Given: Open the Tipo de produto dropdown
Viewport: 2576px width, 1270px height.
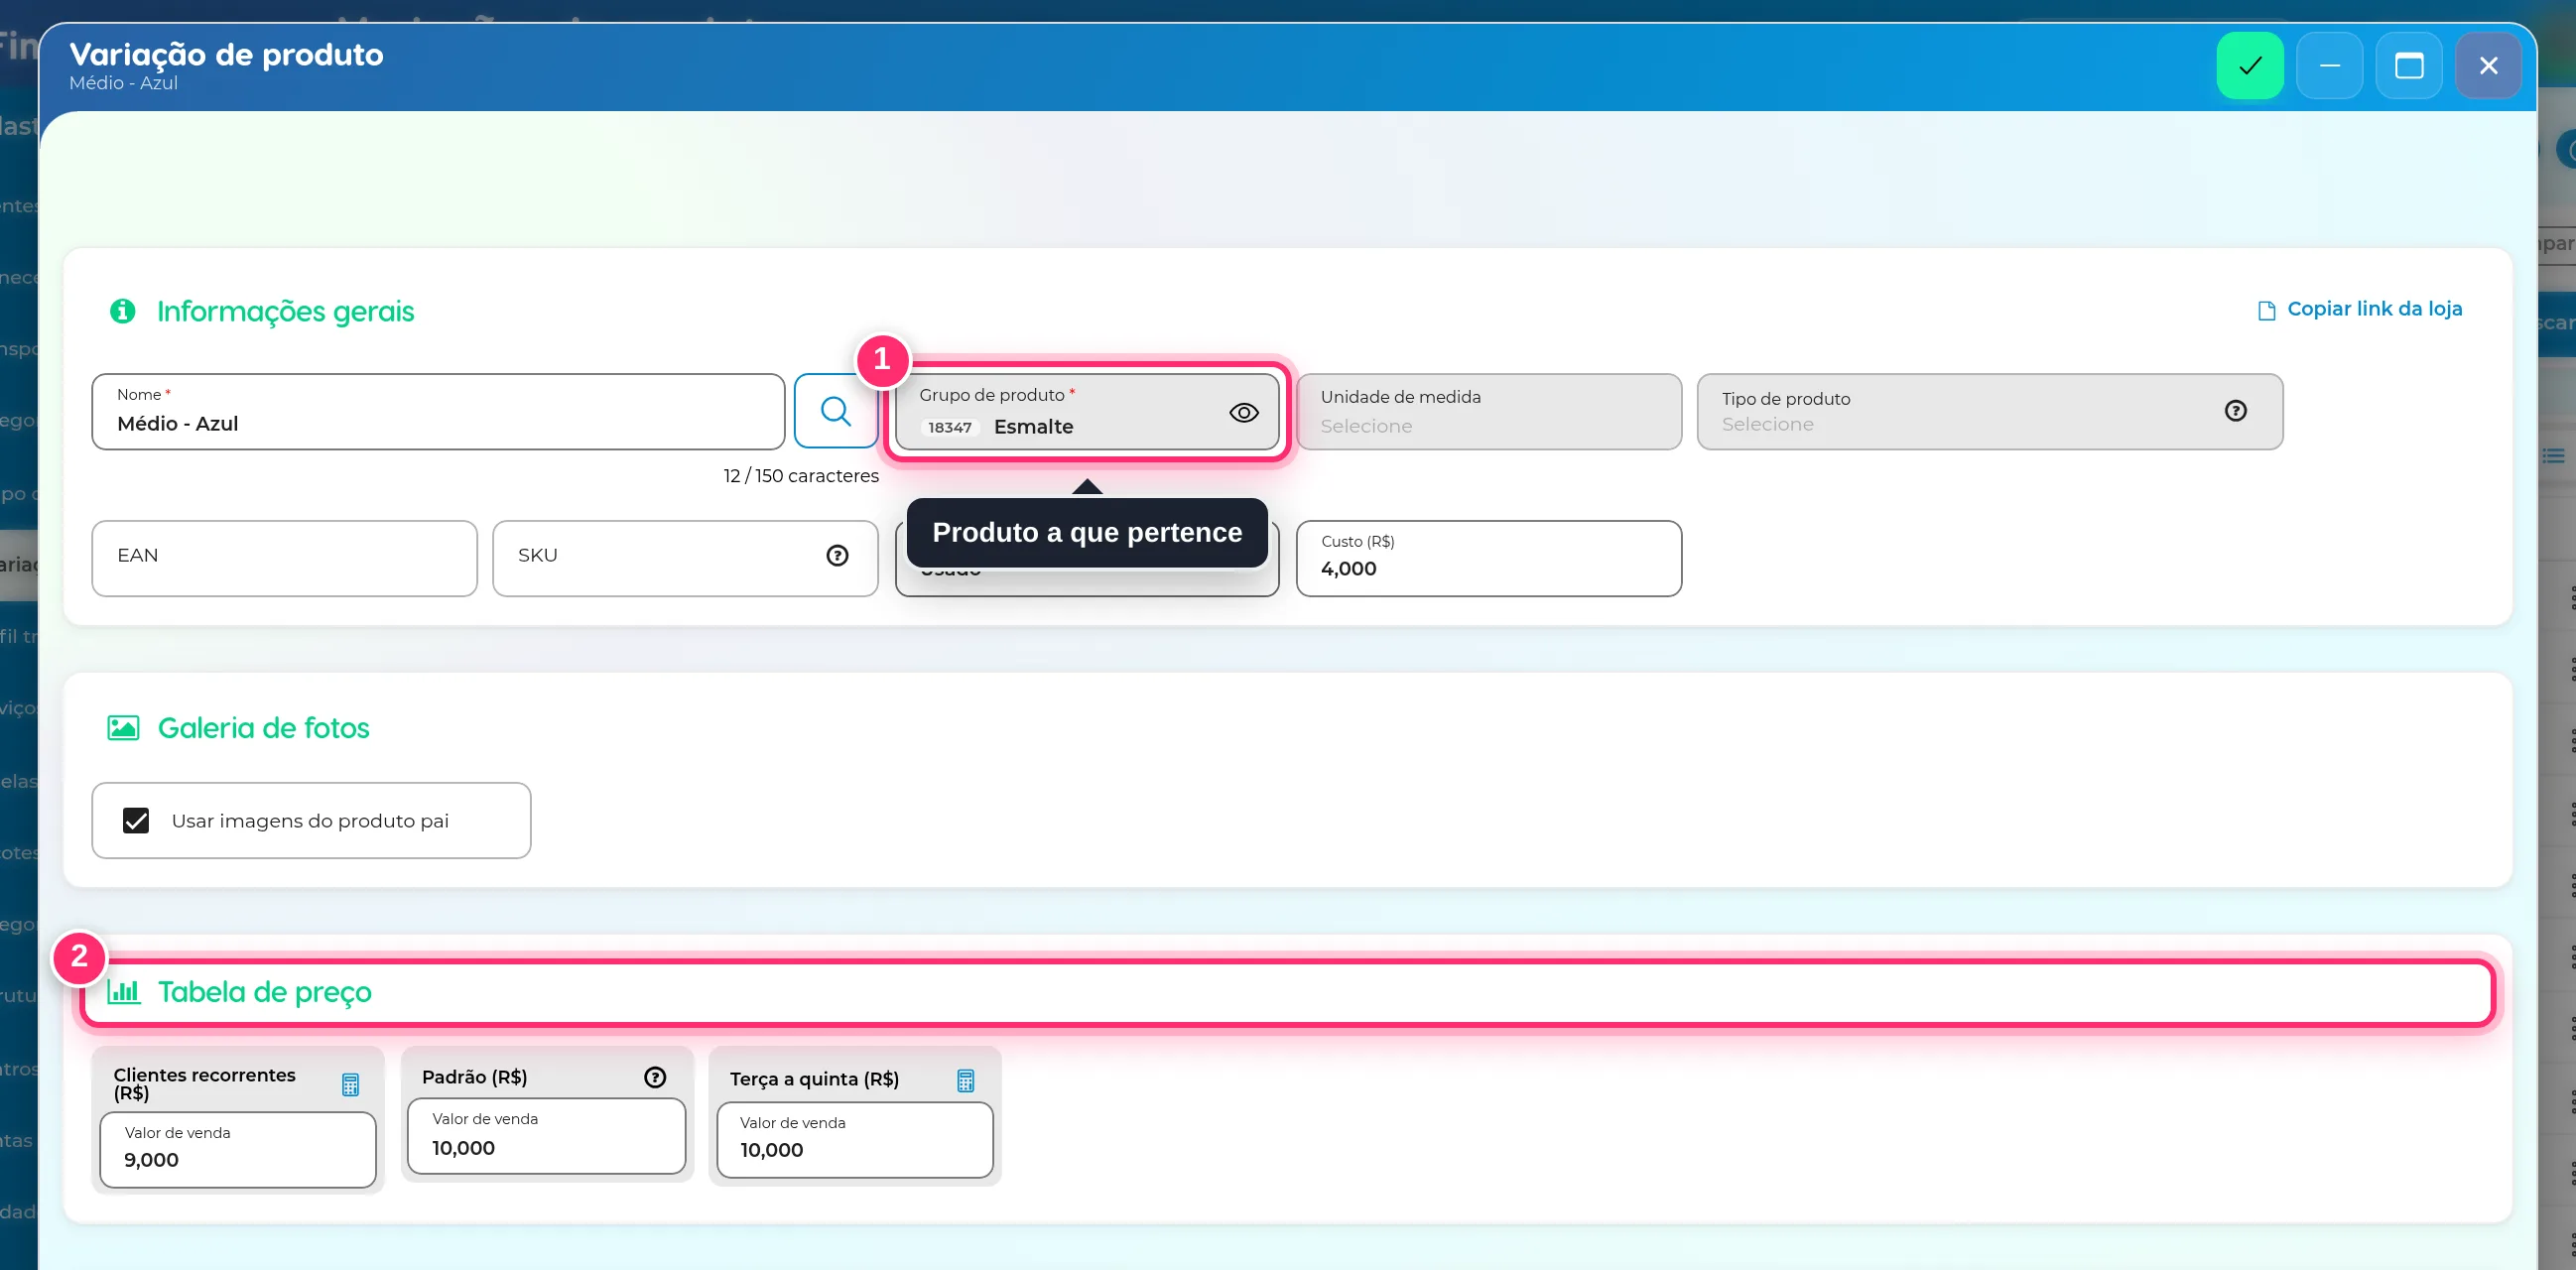Looking at the screenshot, I should 1989,411.
